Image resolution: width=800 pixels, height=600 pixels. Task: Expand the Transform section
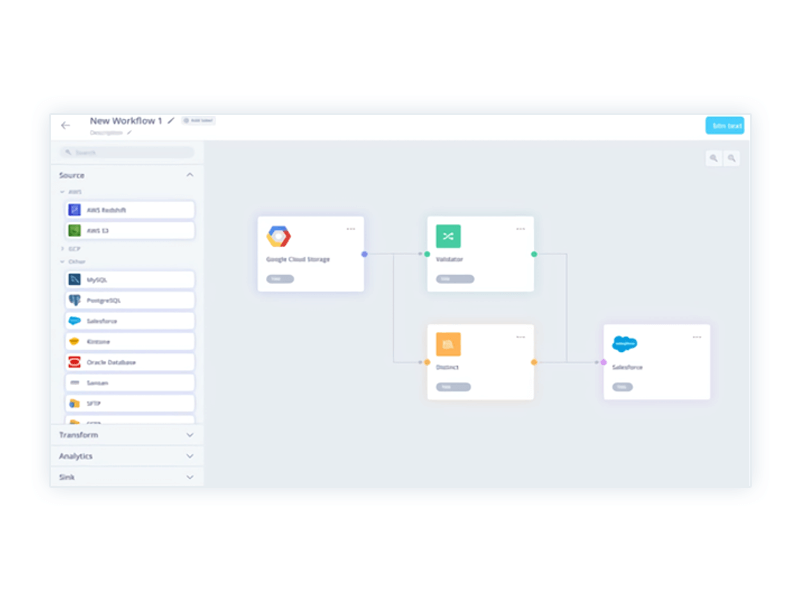pyautogui.click(x=190, y=435)
